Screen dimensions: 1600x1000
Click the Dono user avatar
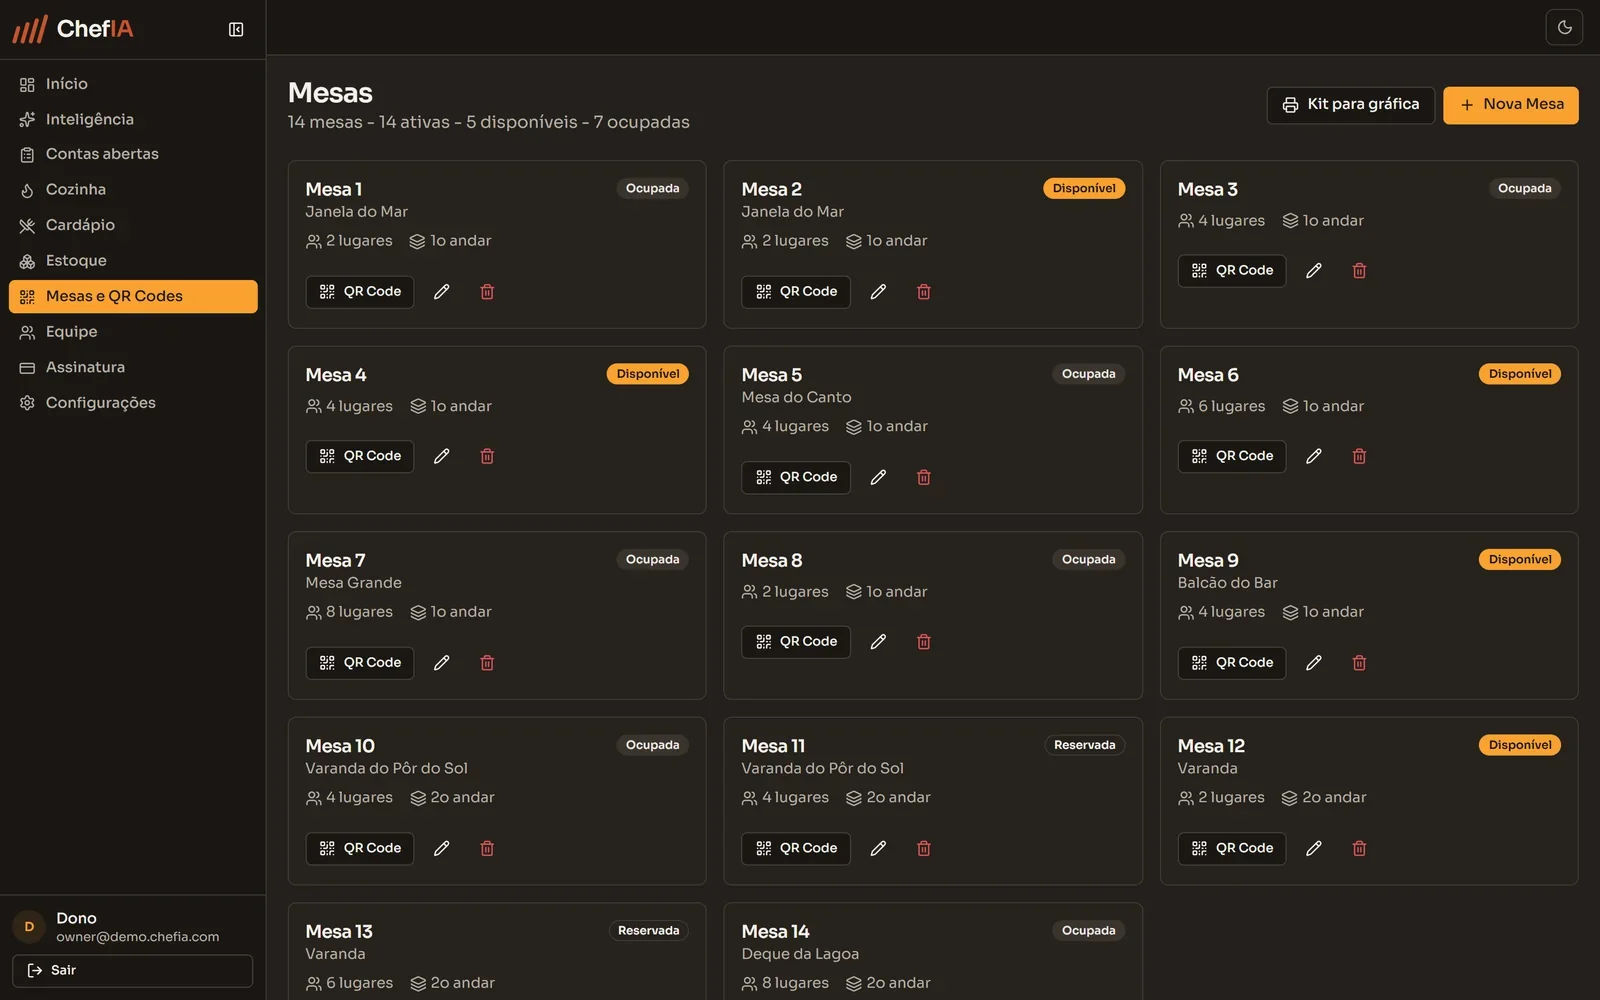[29, 927]
